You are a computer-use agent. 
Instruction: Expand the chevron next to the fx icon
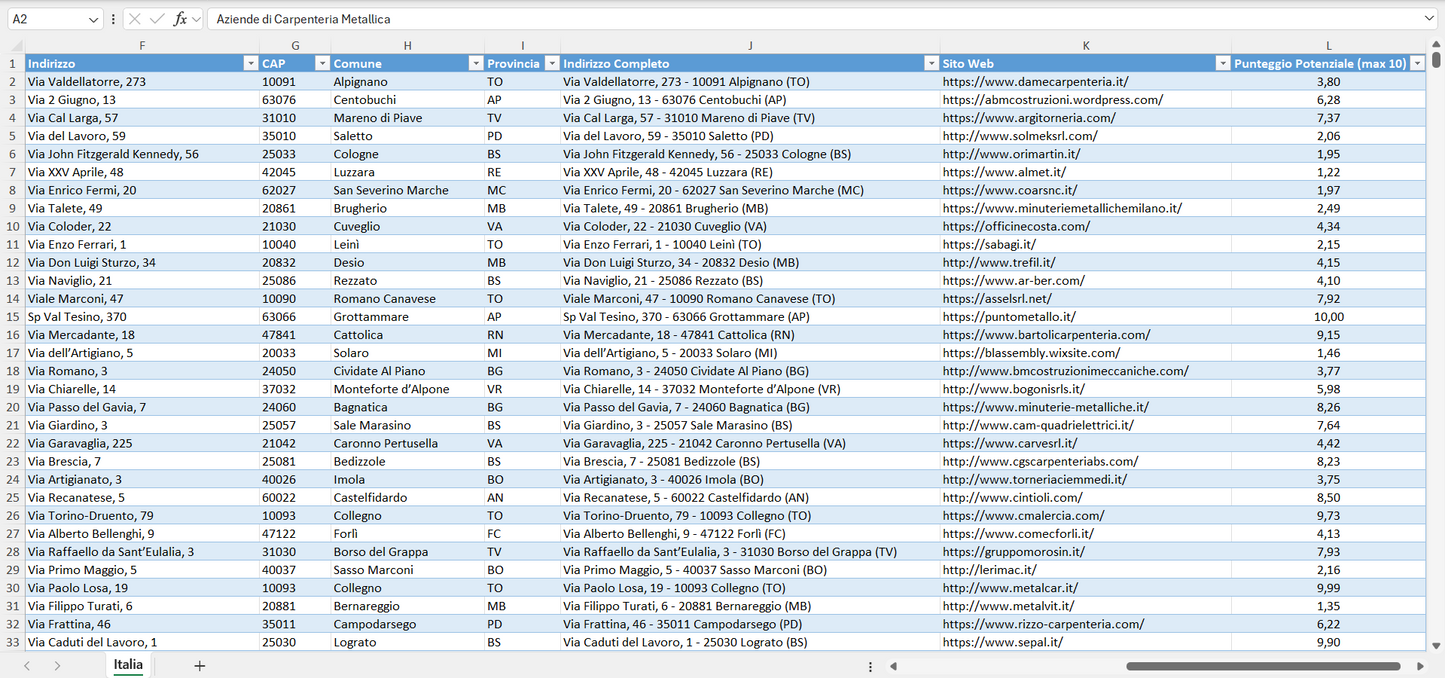pos(196,18)
